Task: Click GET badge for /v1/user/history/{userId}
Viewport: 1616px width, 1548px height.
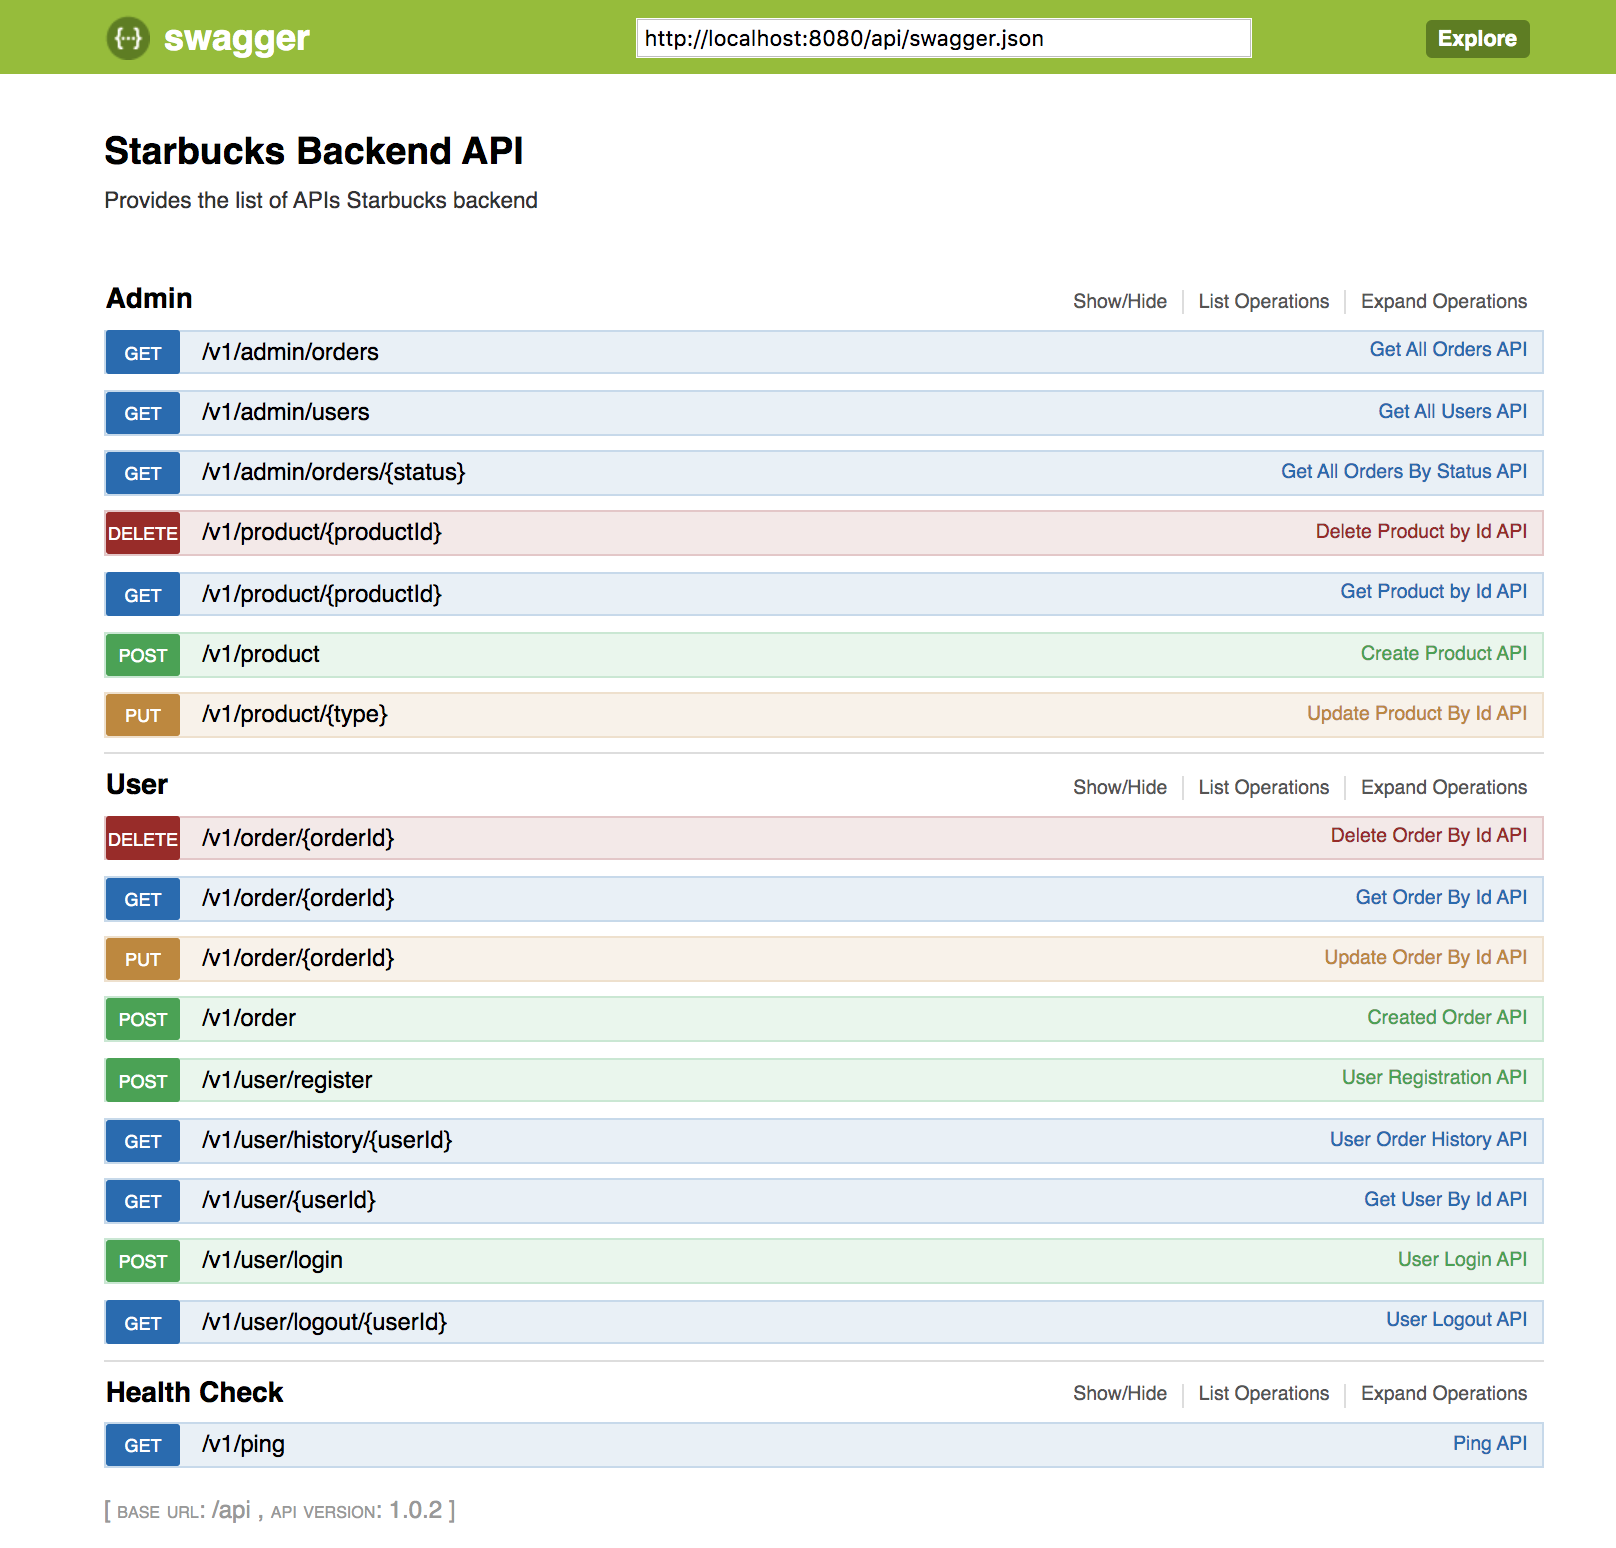Action: [143, 1141]
